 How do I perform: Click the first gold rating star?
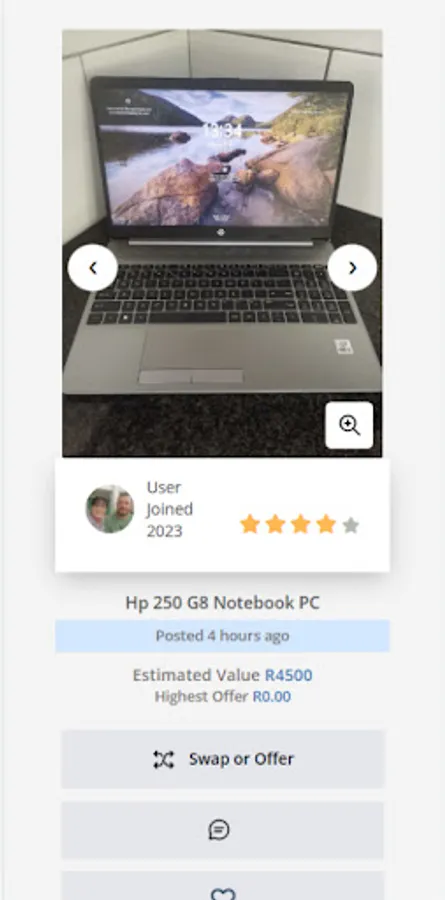250,525
